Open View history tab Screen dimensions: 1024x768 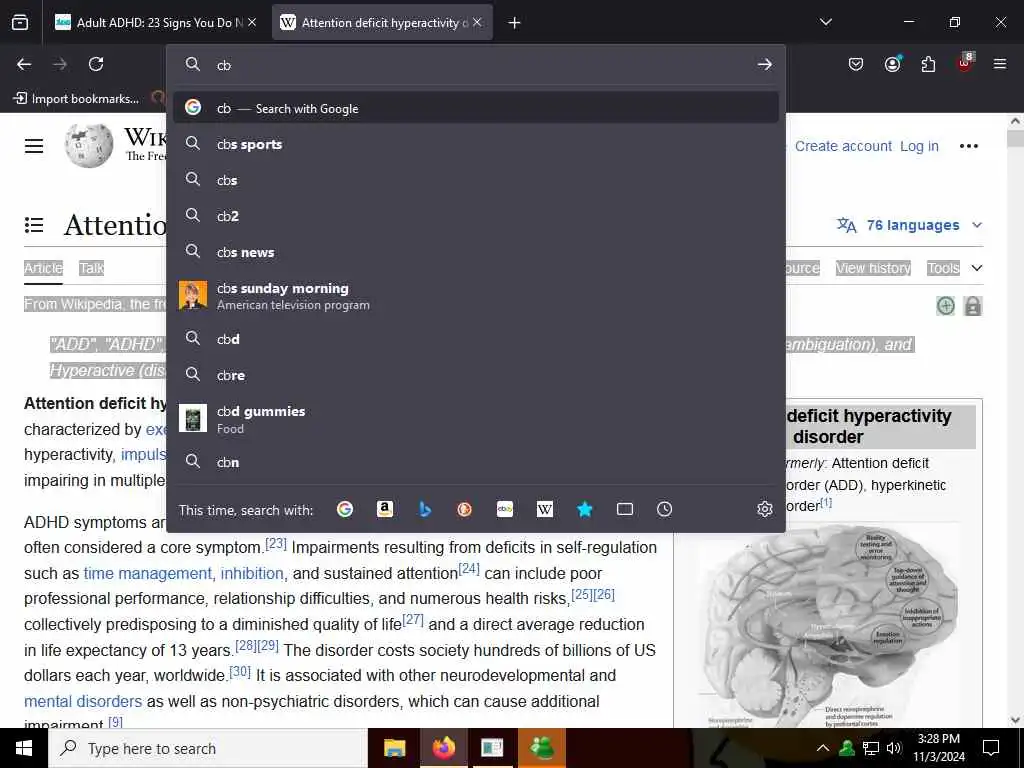[x=873, y=268]
